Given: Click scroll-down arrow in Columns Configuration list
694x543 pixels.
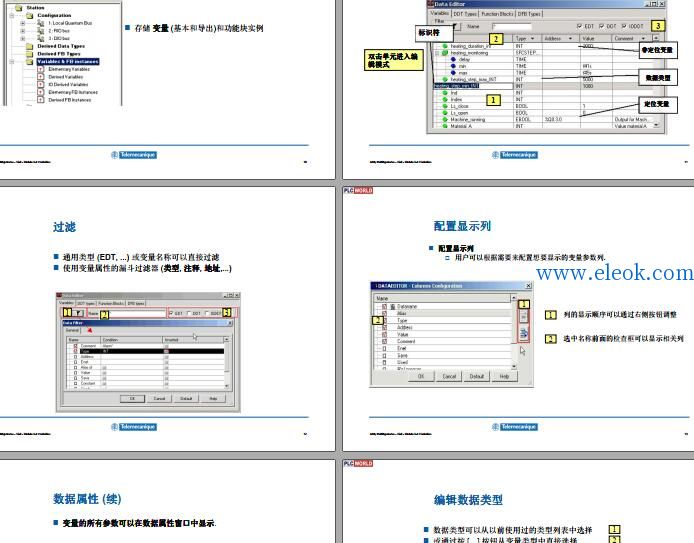Looking at the screenshot, I should (514, 366).
